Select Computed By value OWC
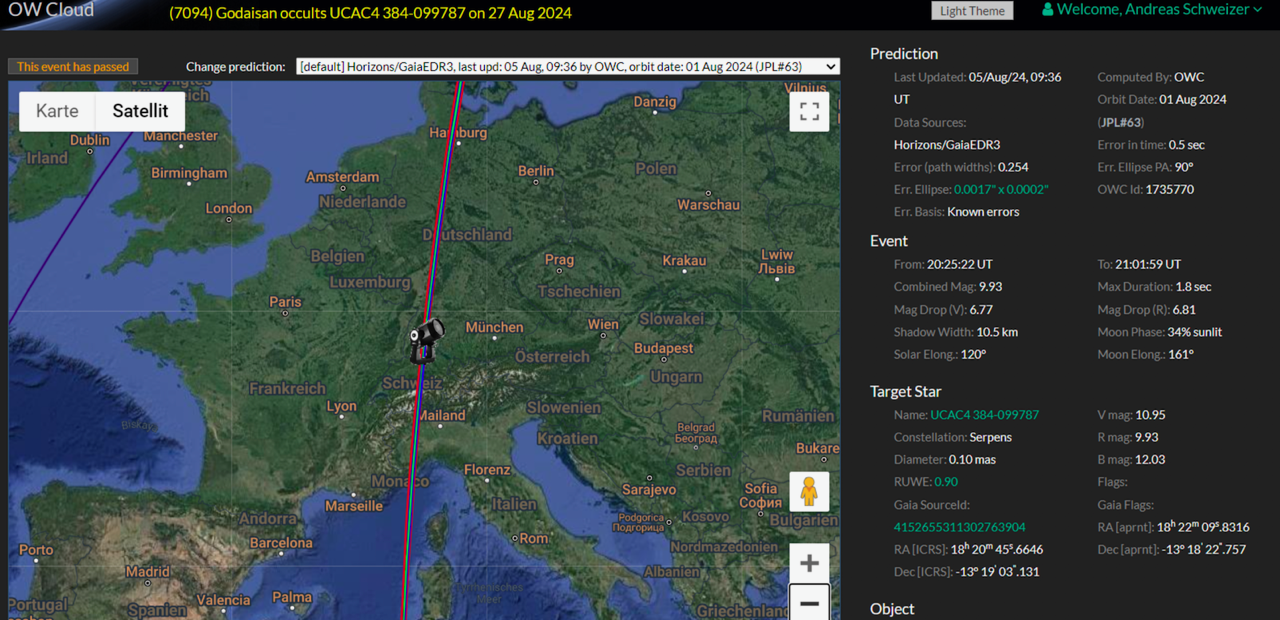 point(1189,77)
